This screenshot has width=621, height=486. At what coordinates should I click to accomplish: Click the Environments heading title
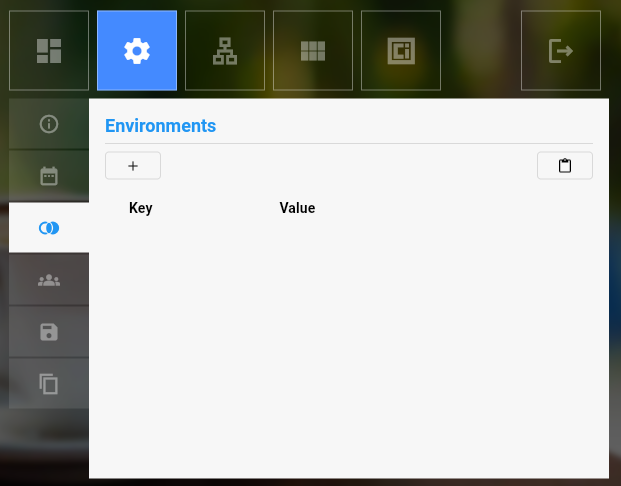pos(160,126)
